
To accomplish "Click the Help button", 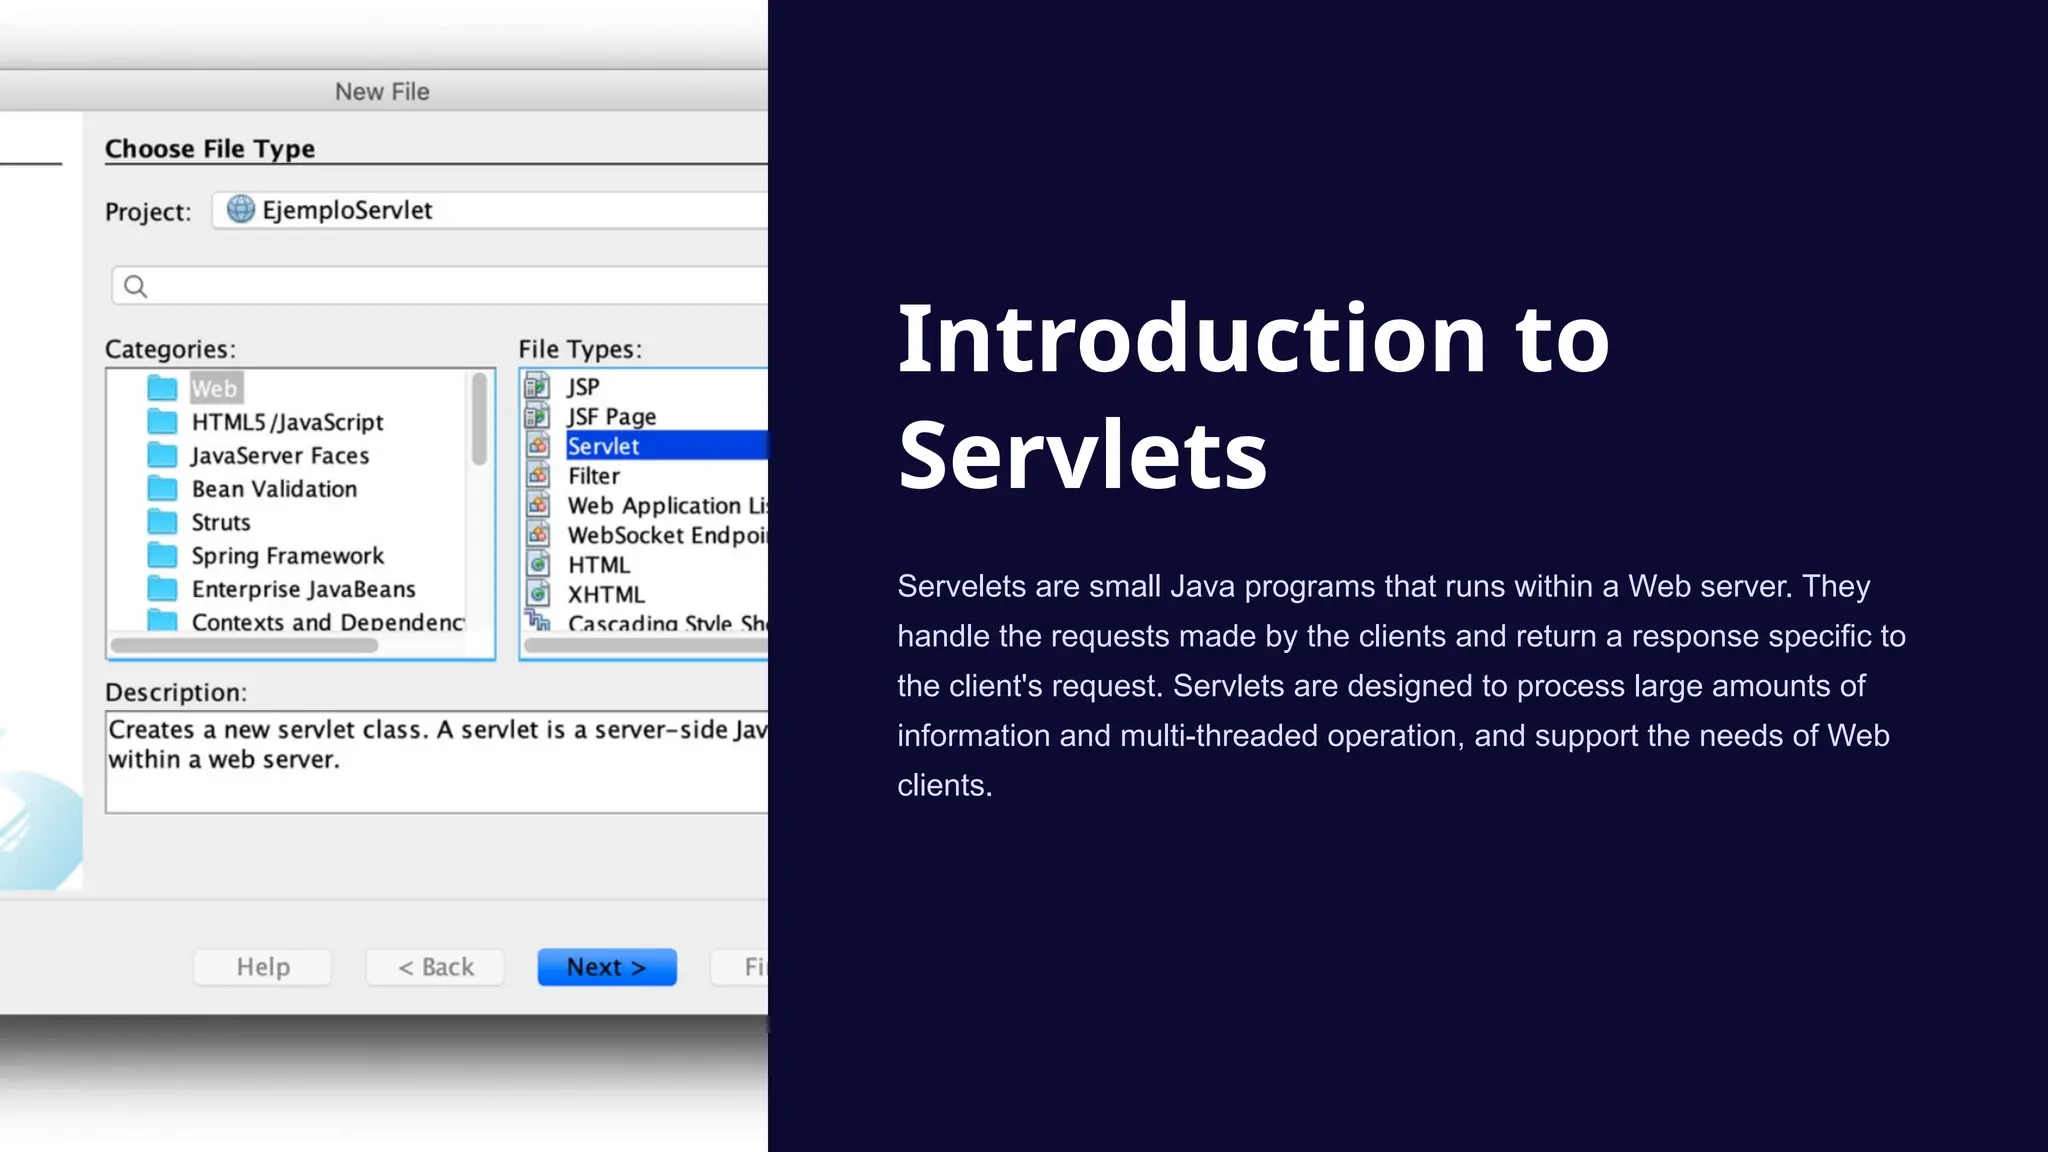I will [x=263, y=967].
